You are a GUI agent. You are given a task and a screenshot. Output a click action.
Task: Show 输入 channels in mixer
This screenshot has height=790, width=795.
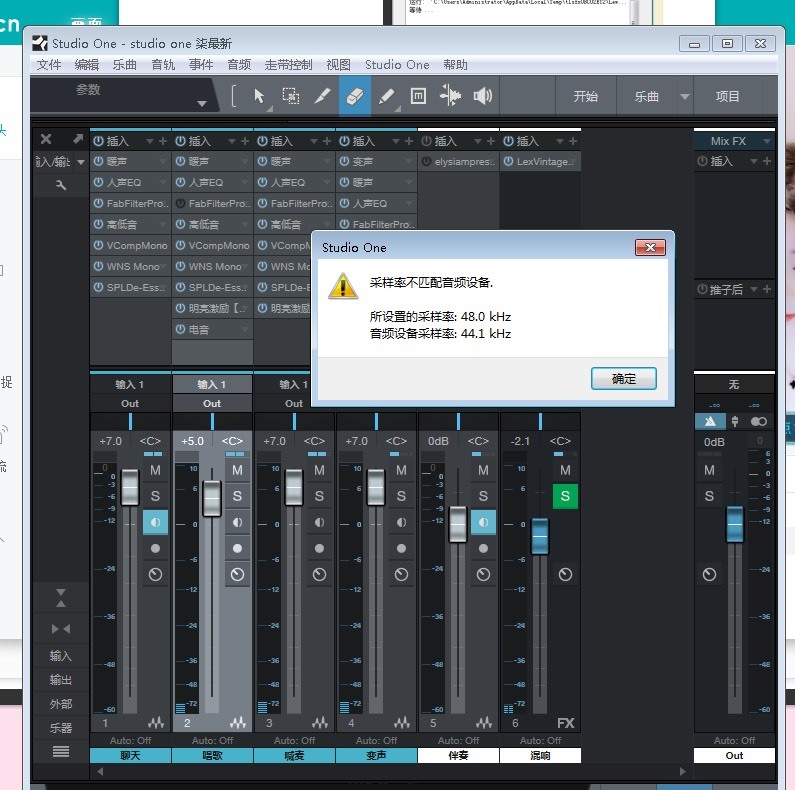pos(61,656)
